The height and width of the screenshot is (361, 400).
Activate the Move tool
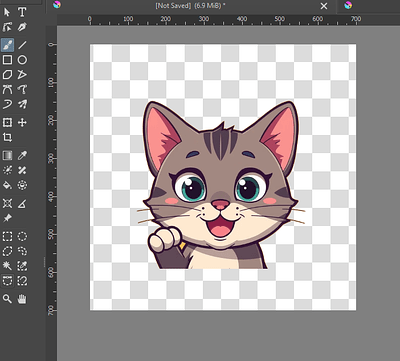click(x=22, y=122)
